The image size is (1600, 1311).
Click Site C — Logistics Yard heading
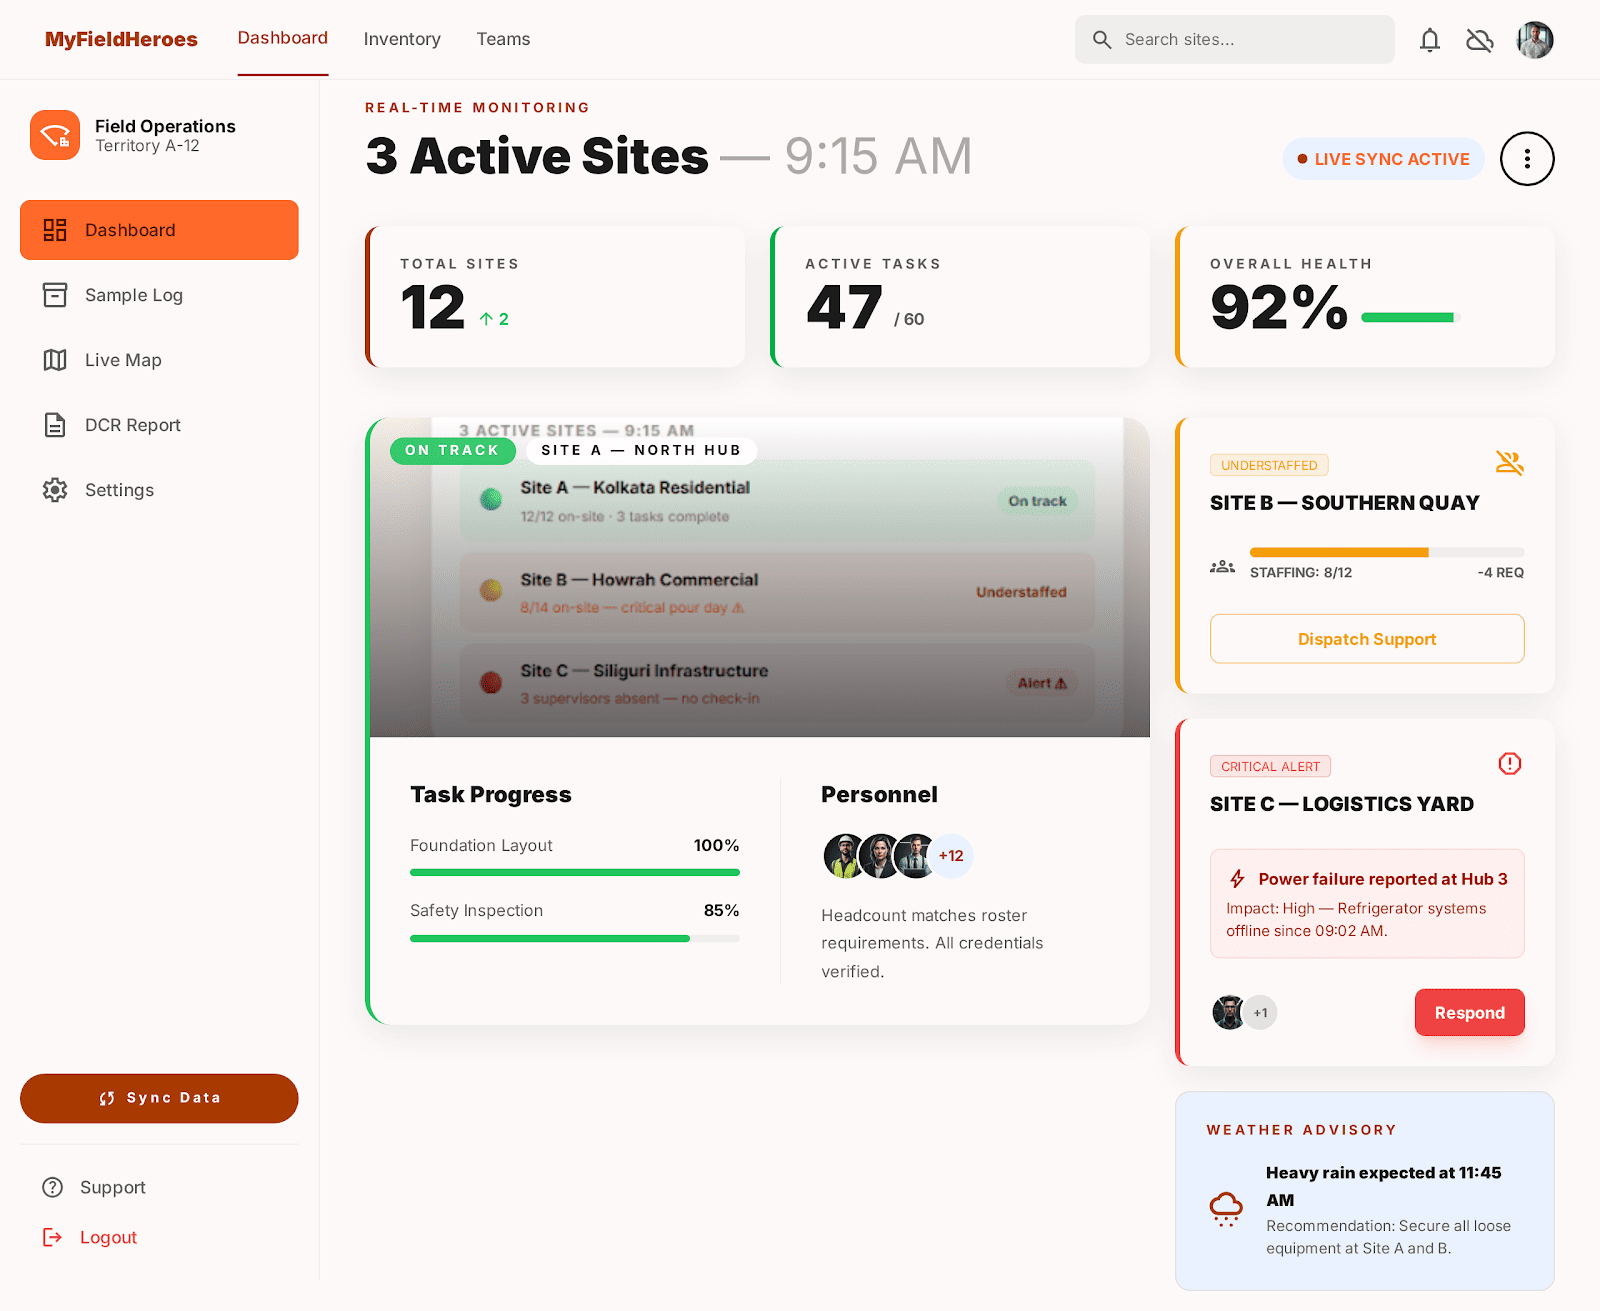coord(1342,804)
